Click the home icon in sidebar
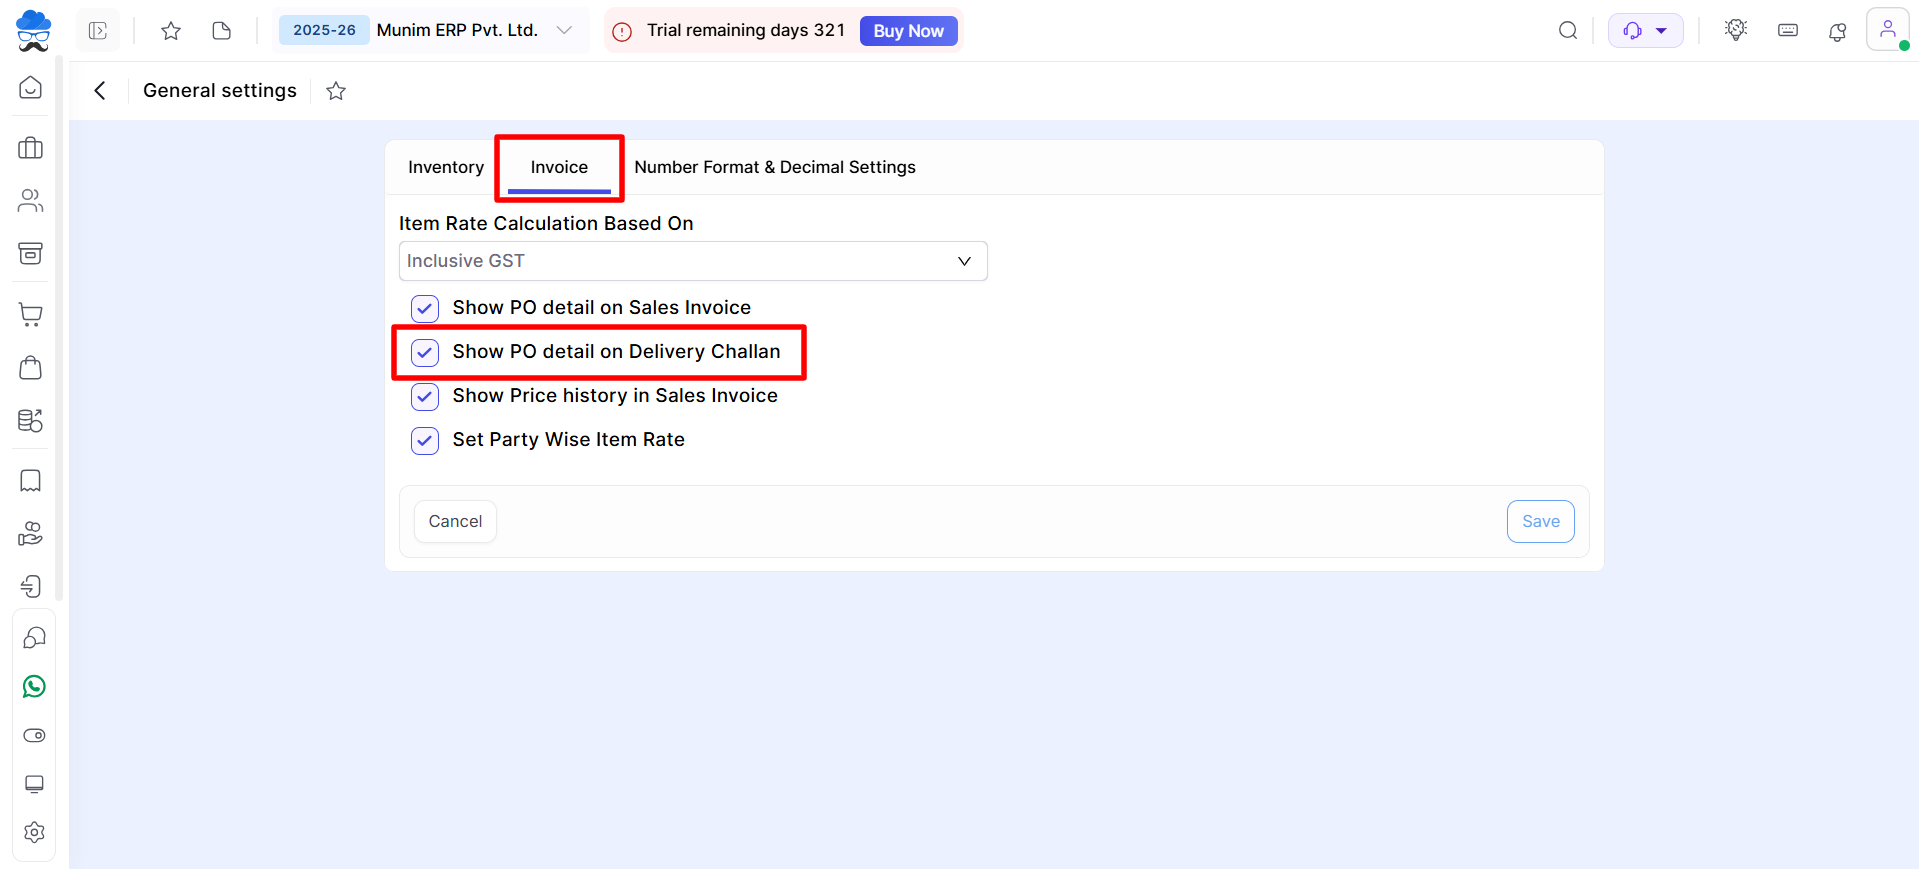This screenshot has height=869, width=1919. 31,88
